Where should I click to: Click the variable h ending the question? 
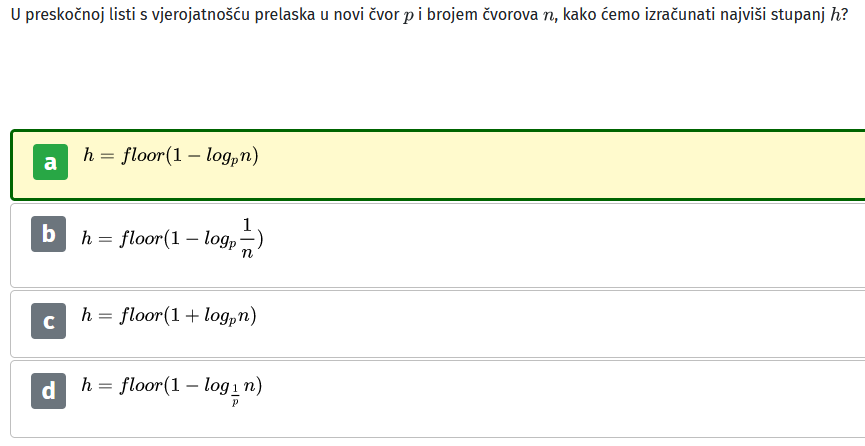pyautogui.click(x=835, y=14)
